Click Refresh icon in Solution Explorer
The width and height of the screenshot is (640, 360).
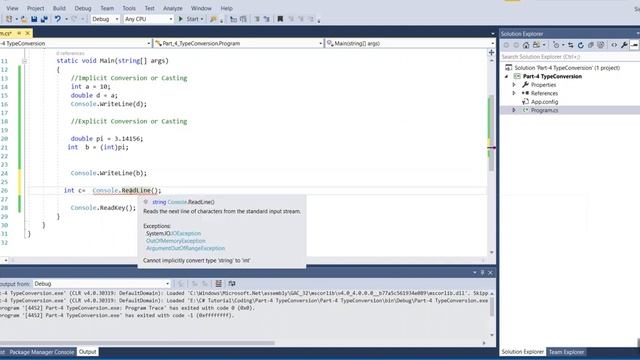click(581, 45)
